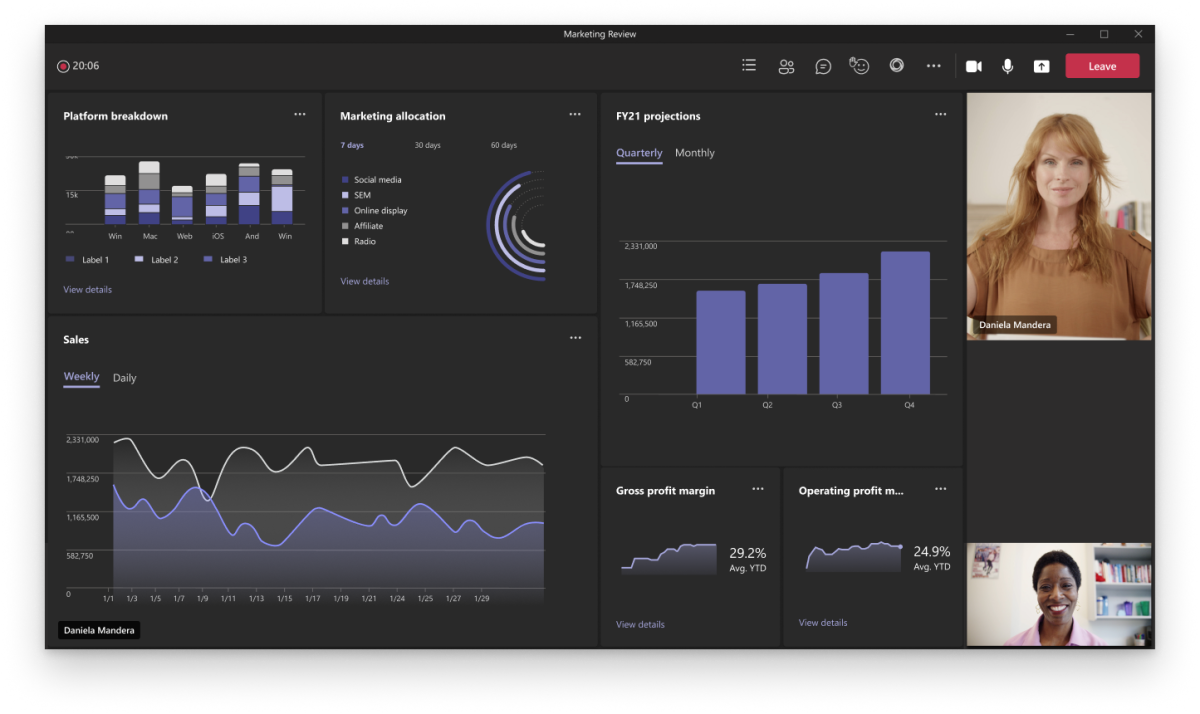Viewport: 1200px width, 714px height.
Task: Click the Gross profit margin sparkline
Action: click(668, 558)
